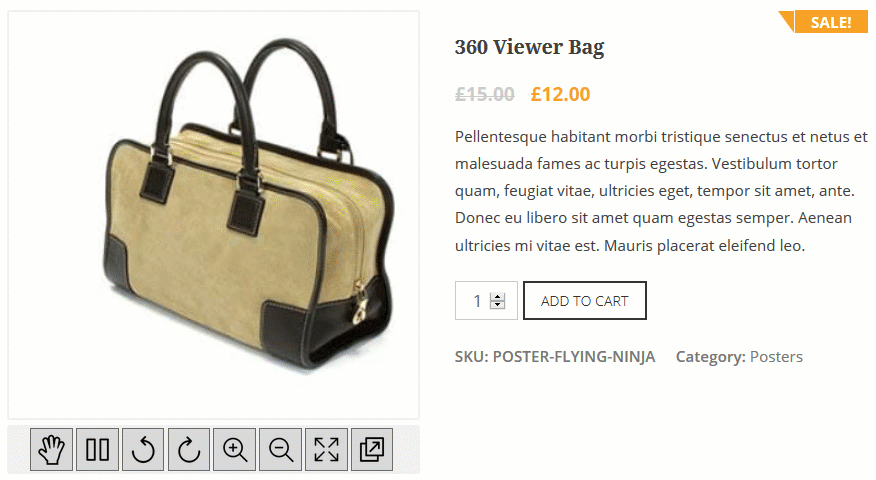Rotate the bag counter-clockwise
Image resolution: width=876 pixels, height=480 pixels.
[143, 449]
